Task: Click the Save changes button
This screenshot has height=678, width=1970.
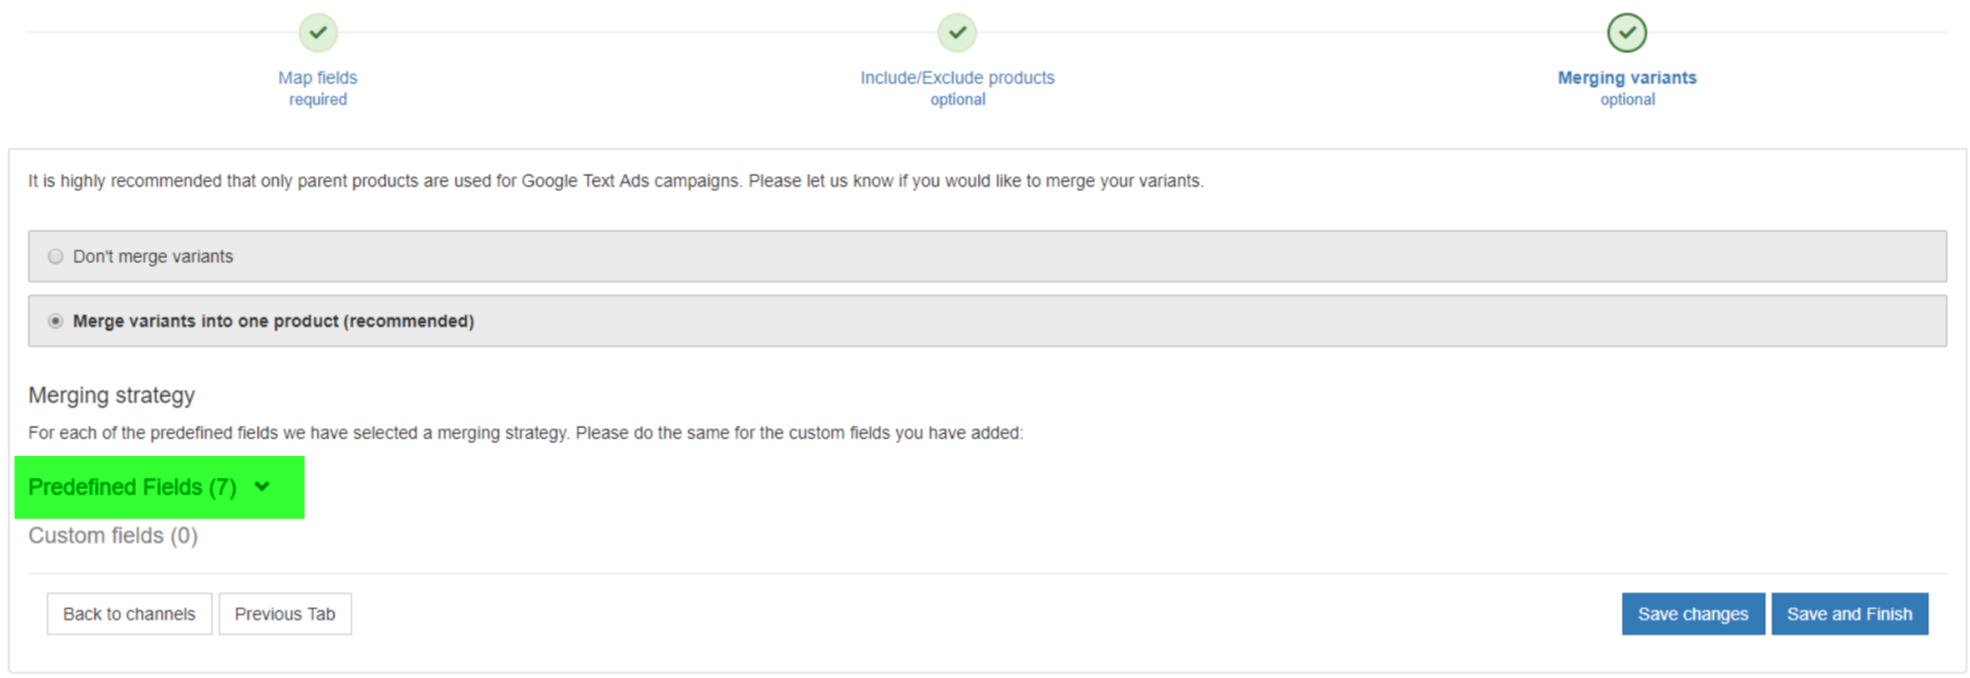Action: click(1693, 614)
